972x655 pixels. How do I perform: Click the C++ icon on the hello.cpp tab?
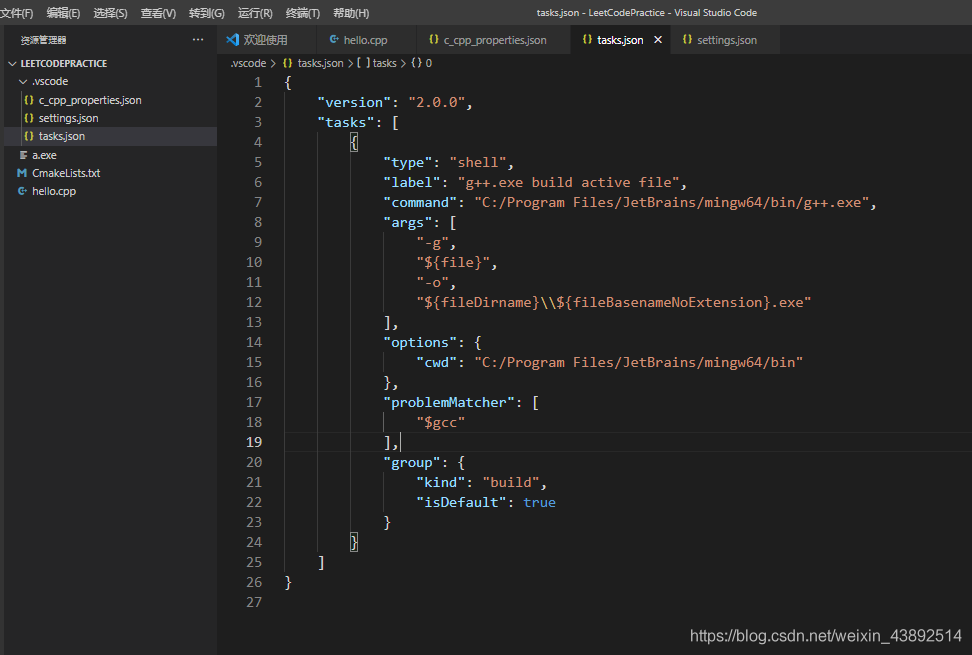pos(333,40)
